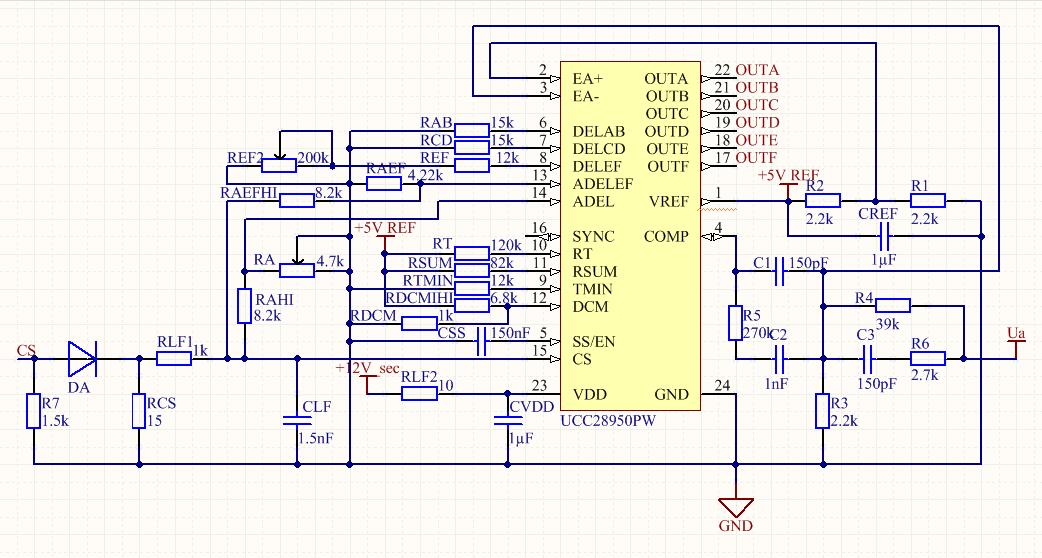This screenshot has height=558, width=1042.
Task: Select the REF2 potentiometer symbol
Action: pyautogui.click(x=279, y=165)
